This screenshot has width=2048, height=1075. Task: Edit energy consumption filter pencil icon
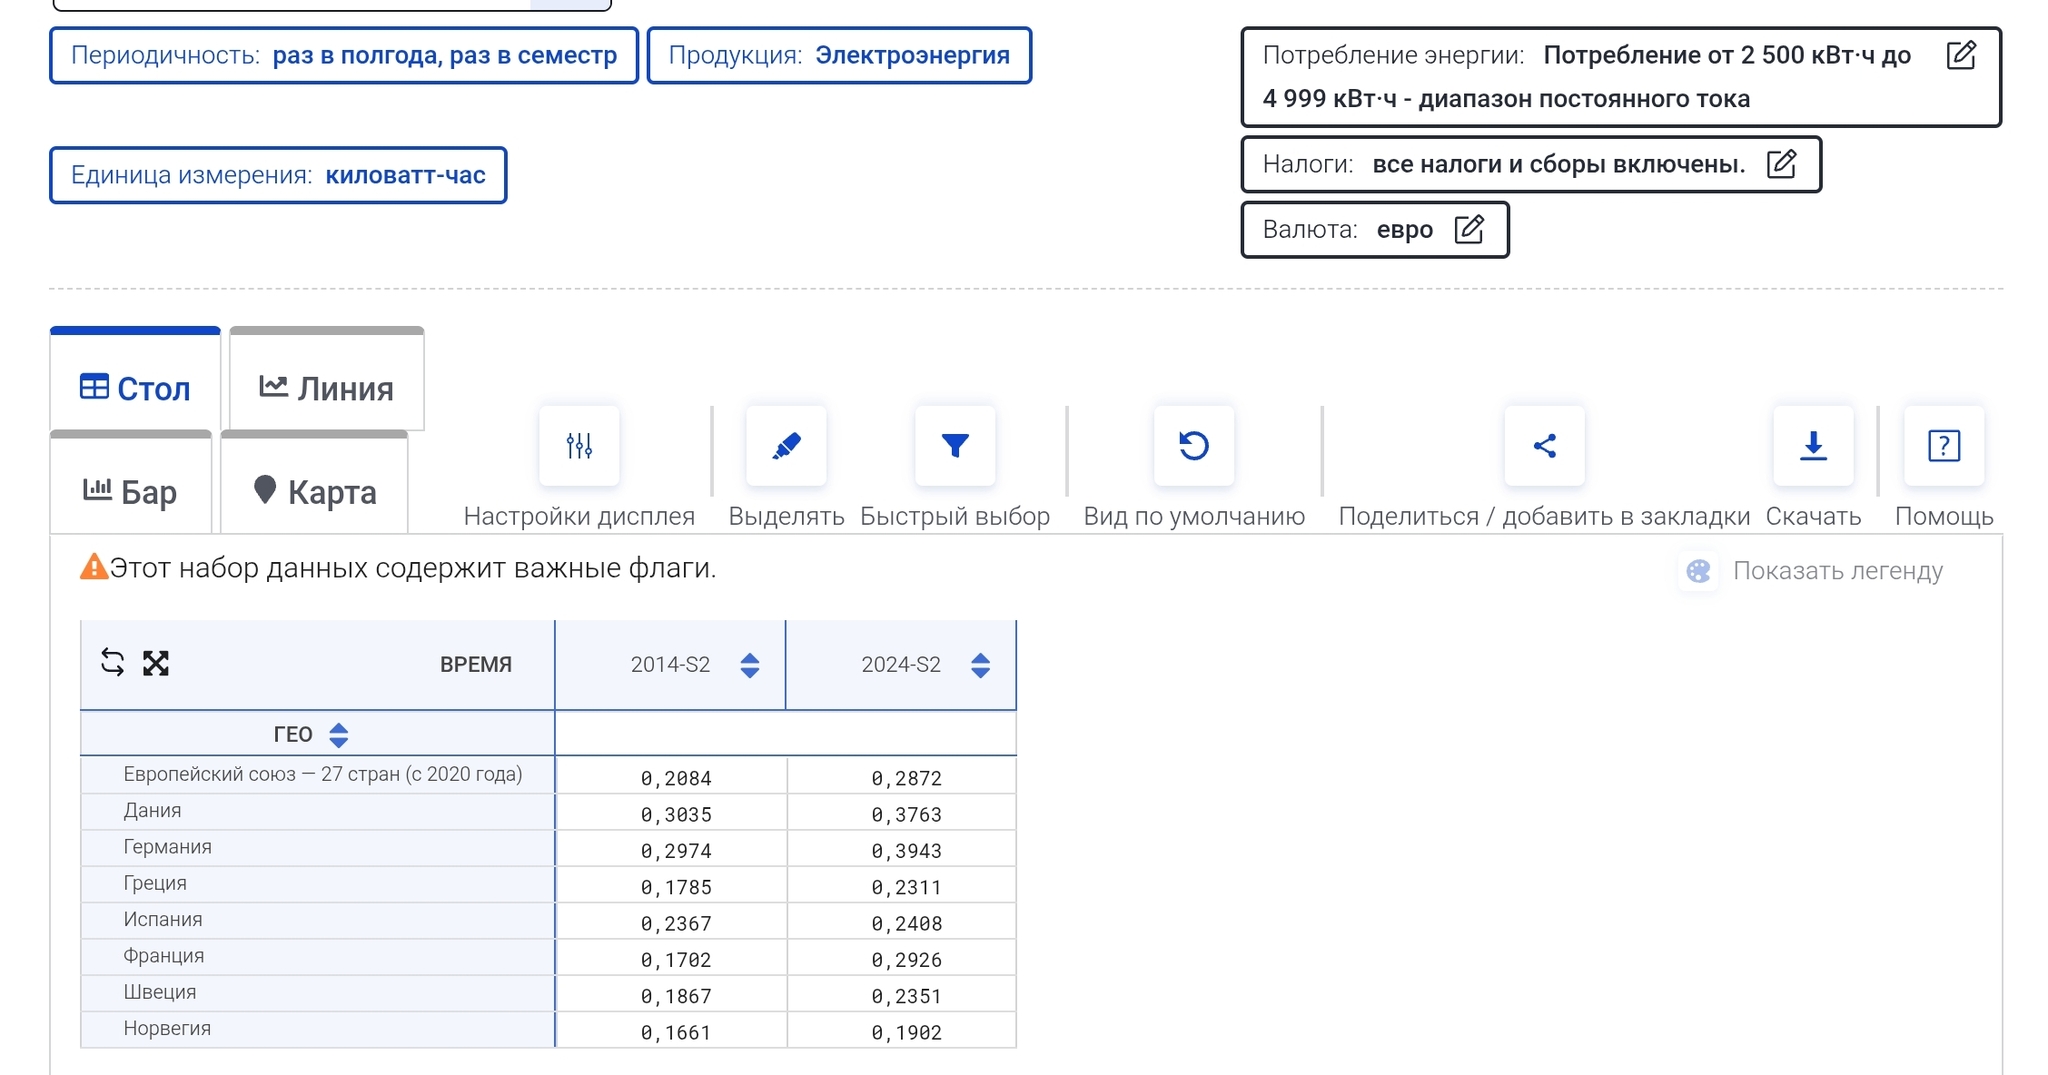tap(1961, 55)
